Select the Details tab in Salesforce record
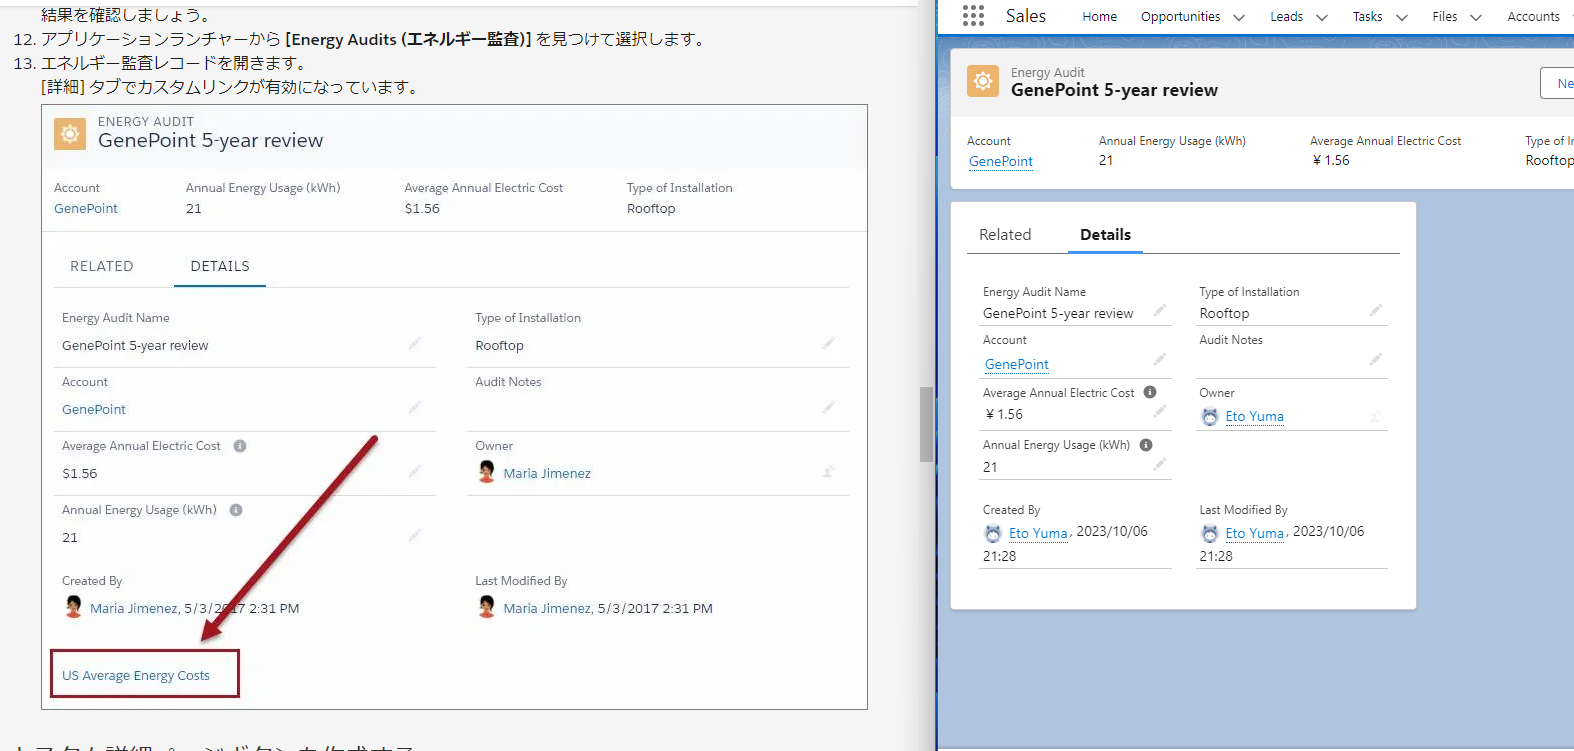This screenshot has height=751, width=1574. (1105, 234)
